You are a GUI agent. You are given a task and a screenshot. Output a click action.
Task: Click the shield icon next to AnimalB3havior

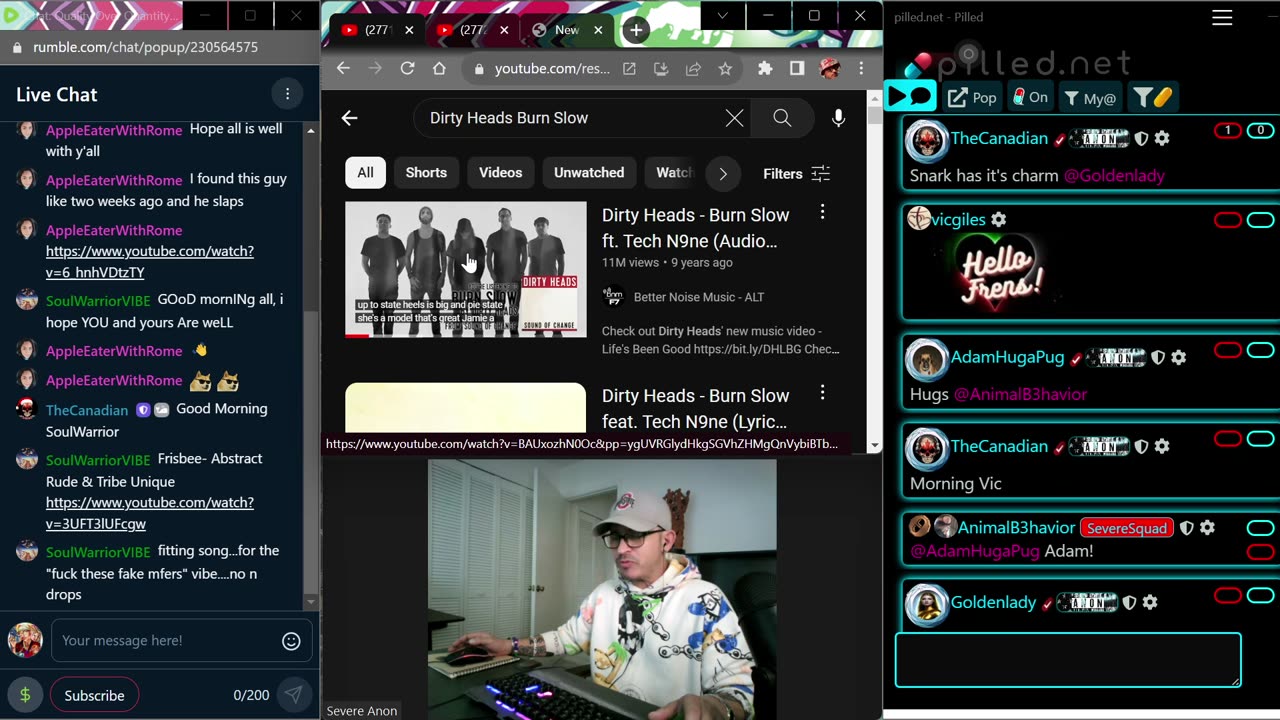(1187, 527)
